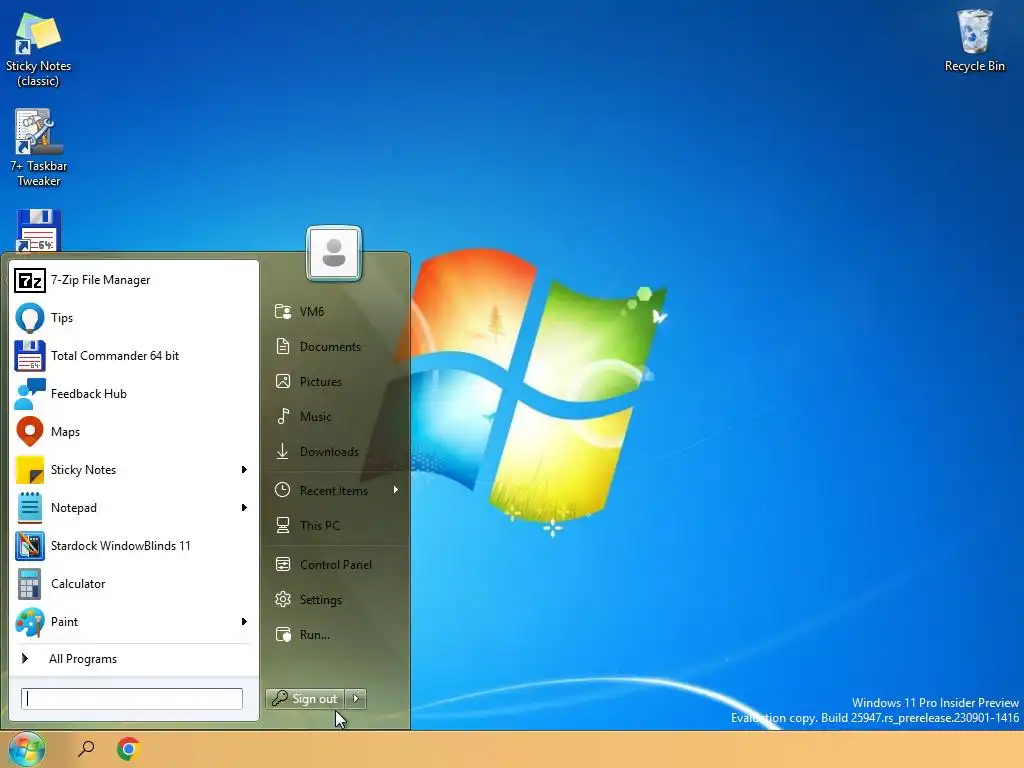Open Stardock WindowBlinds 11 icon
The width and height of the screenshot is (1024, 768).
click(29, 546)
